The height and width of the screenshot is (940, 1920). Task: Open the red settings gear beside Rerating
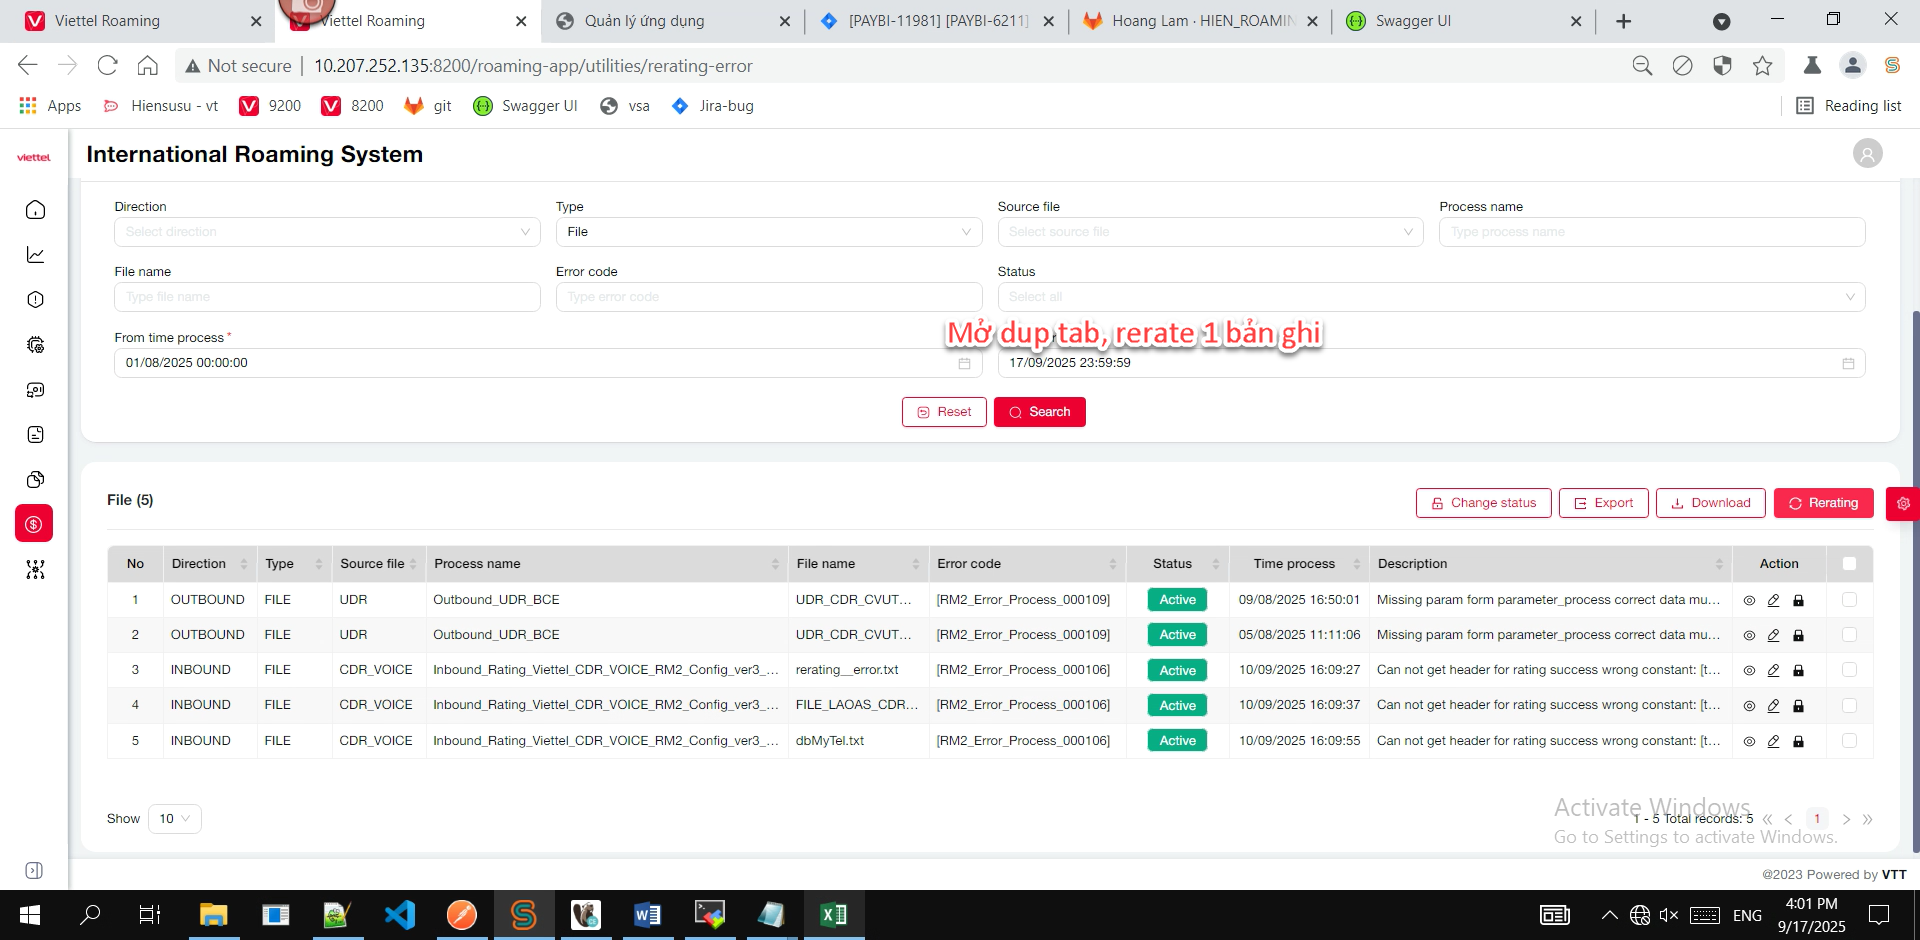(1902, 503)
